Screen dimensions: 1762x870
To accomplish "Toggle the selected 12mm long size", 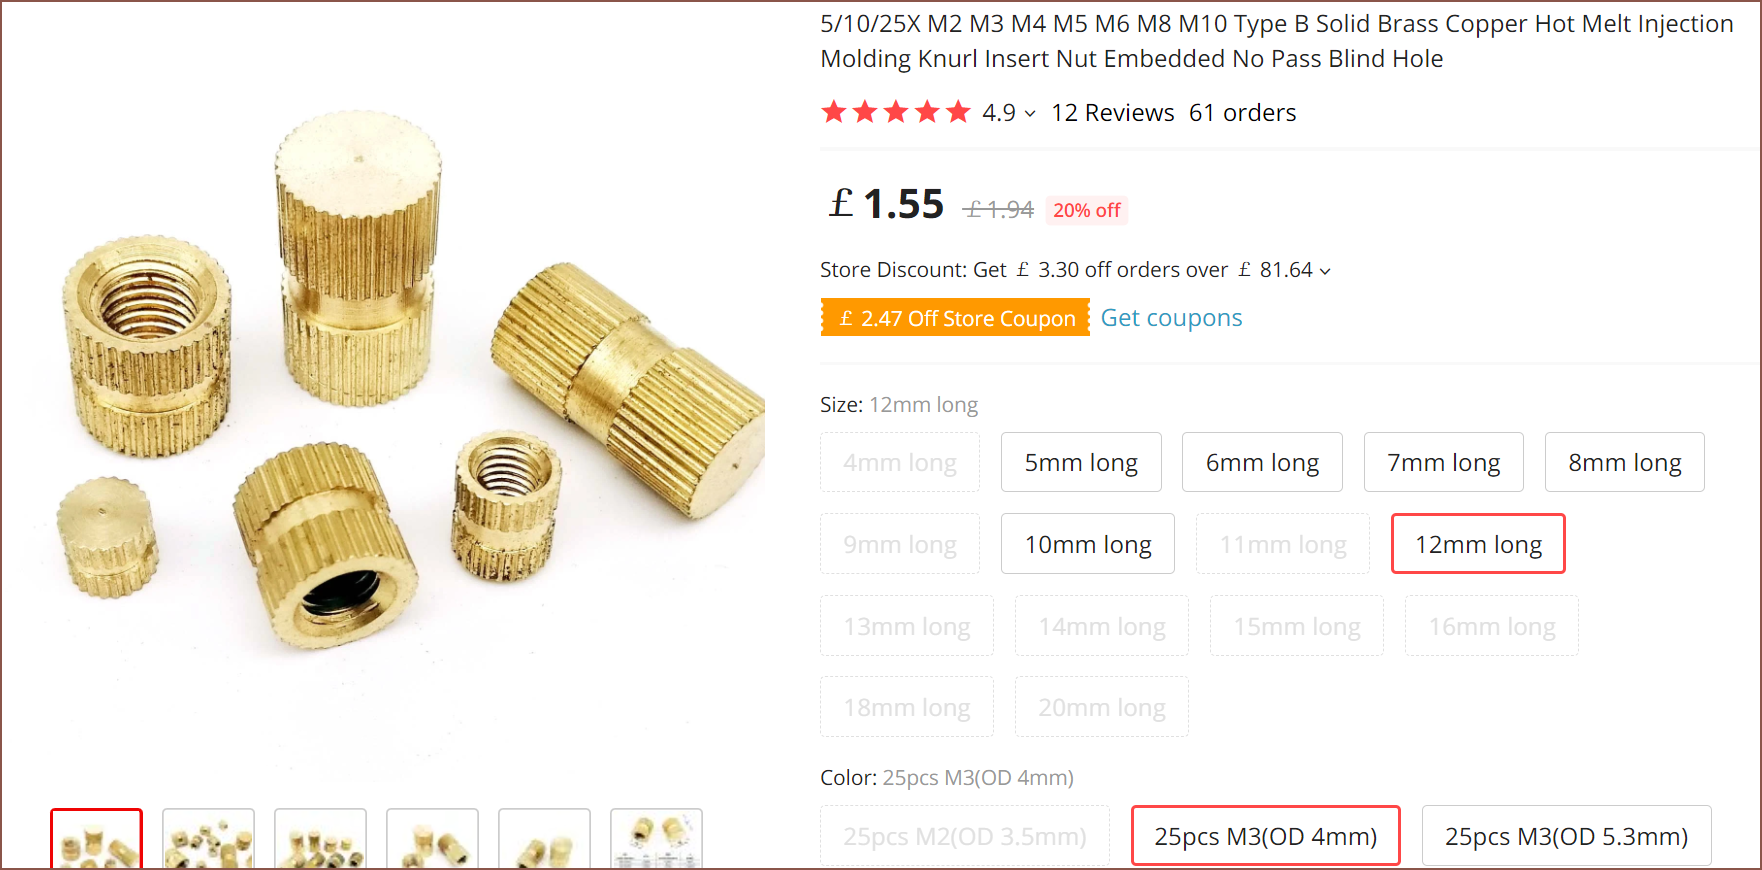I will [x=1478, y=544].
